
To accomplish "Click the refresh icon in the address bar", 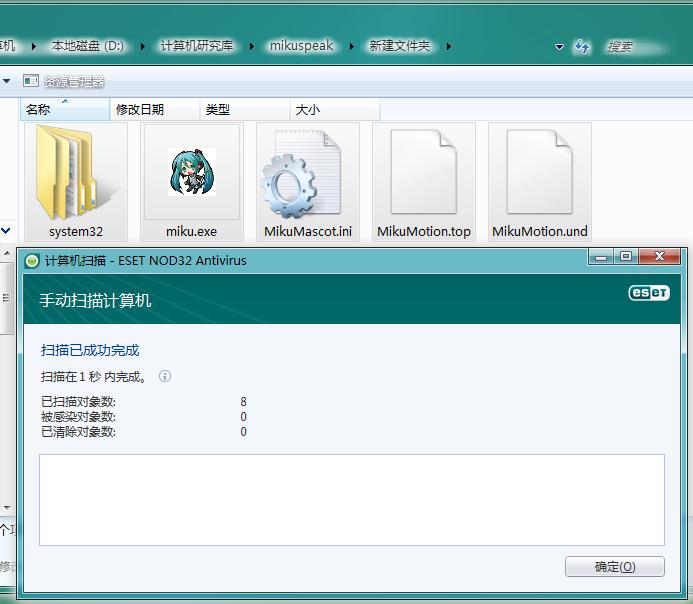I will 582,46.
